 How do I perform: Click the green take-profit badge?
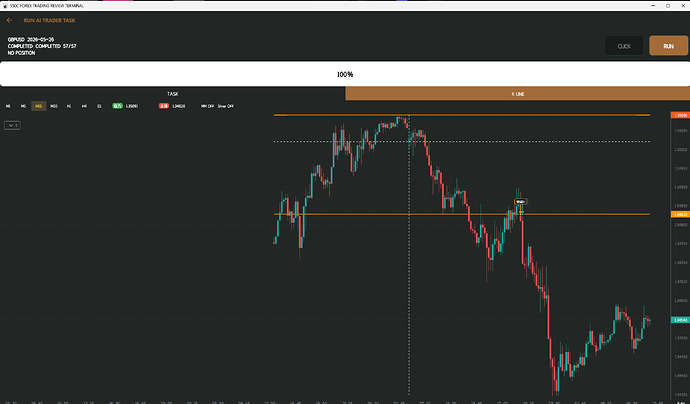click(117, 106)
